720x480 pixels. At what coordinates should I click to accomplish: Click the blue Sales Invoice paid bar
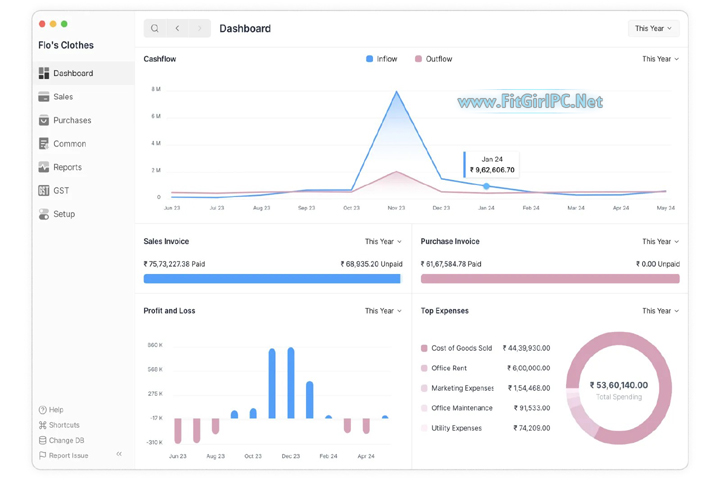pyautogui.click(x=271, y=279)
